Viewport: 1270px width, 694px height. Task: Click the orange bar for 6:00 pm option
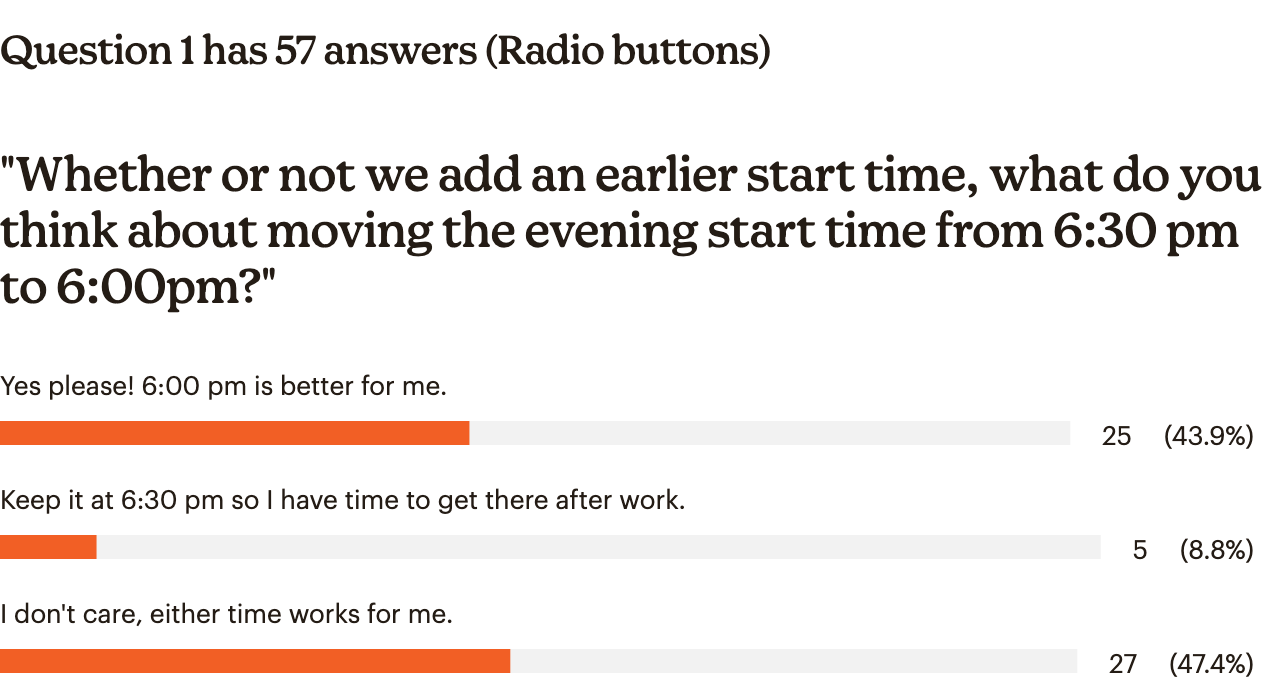(x=235, y=433)
